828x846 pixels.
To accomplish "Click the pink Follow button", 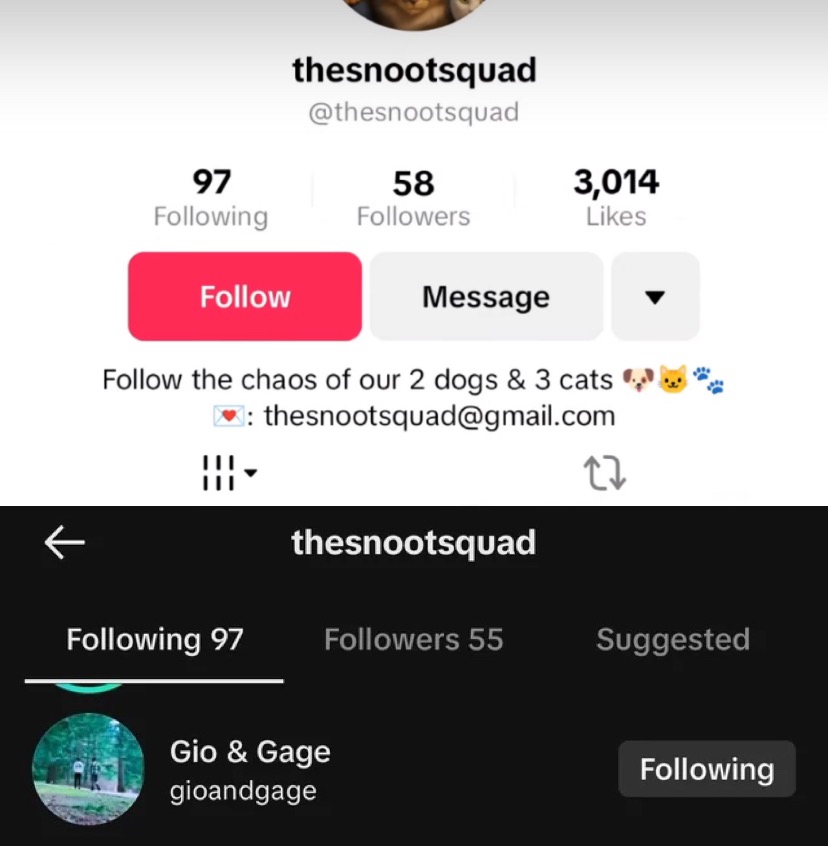I will pyautogui.click(x=245, y=296).
